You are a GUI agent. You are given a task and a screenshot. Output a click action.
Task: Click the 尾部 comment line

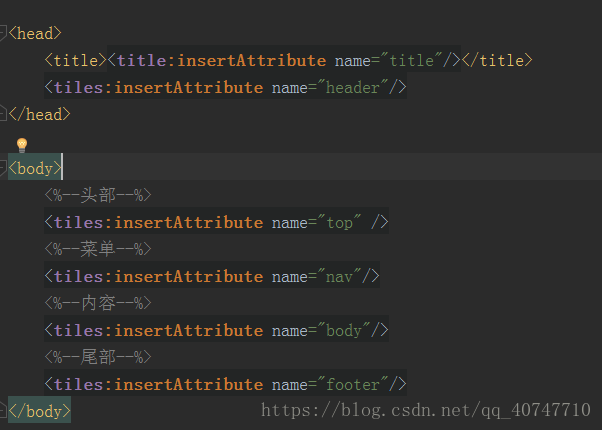(98, 357)
